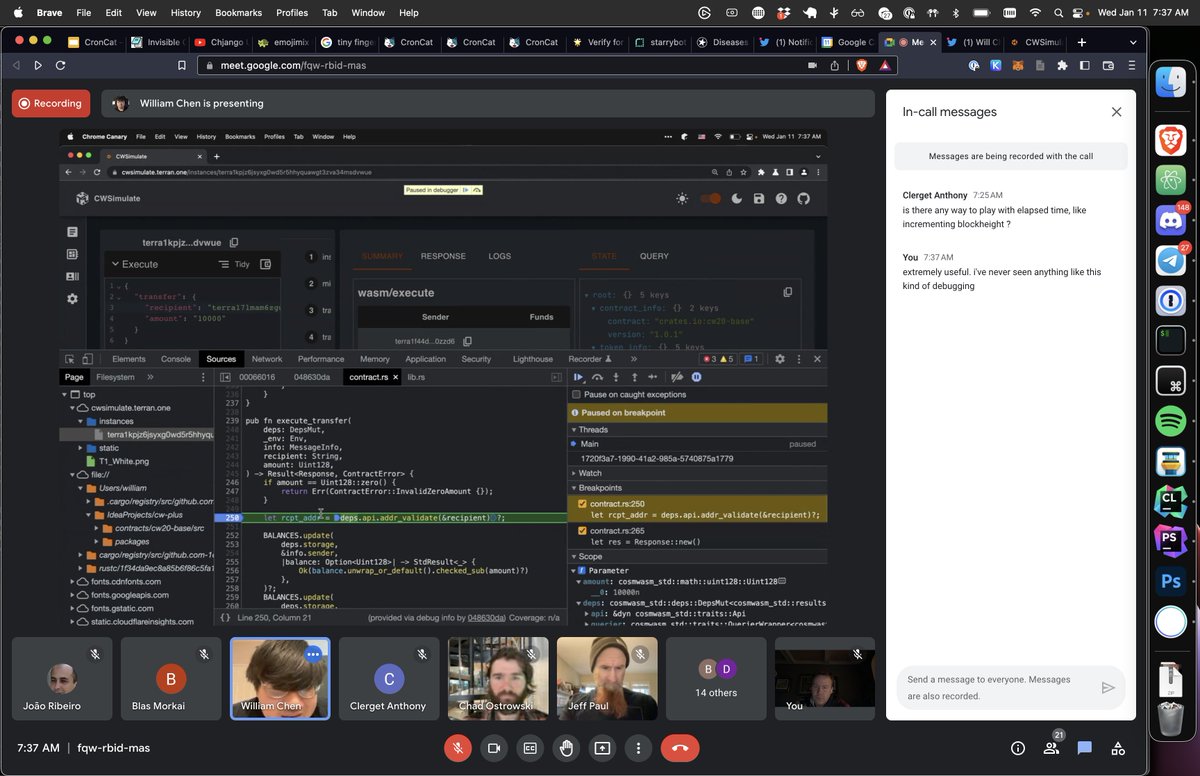Launch Spotify from the dock
Viewport: 1200px width, 776px height.
1170,421
